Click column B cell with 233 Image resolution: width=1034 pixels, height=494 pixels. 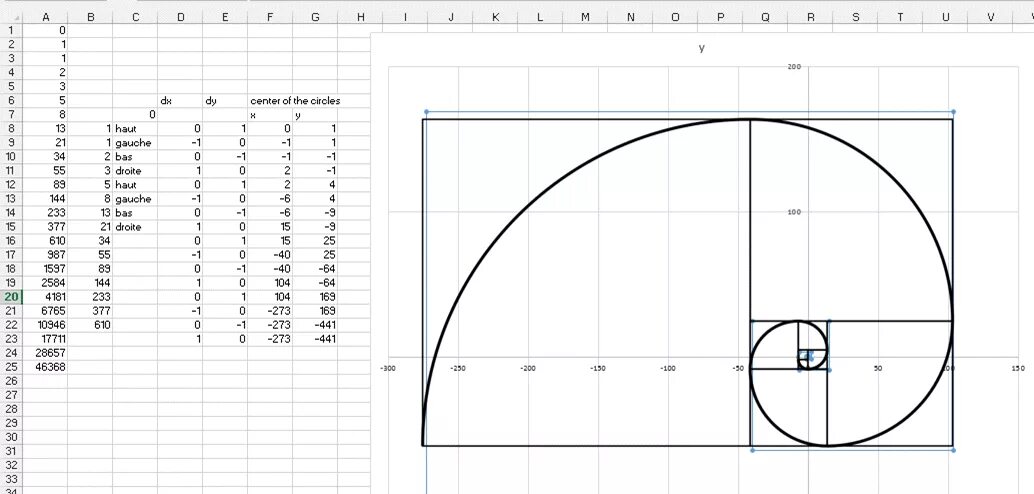90,297
